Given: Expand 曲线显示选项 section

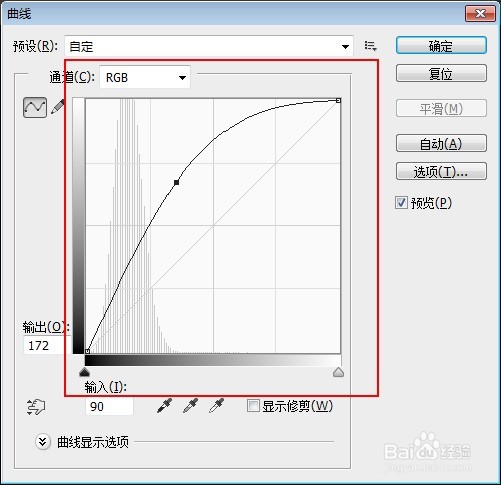Looking at the screenshot, I should pos(43,442).
